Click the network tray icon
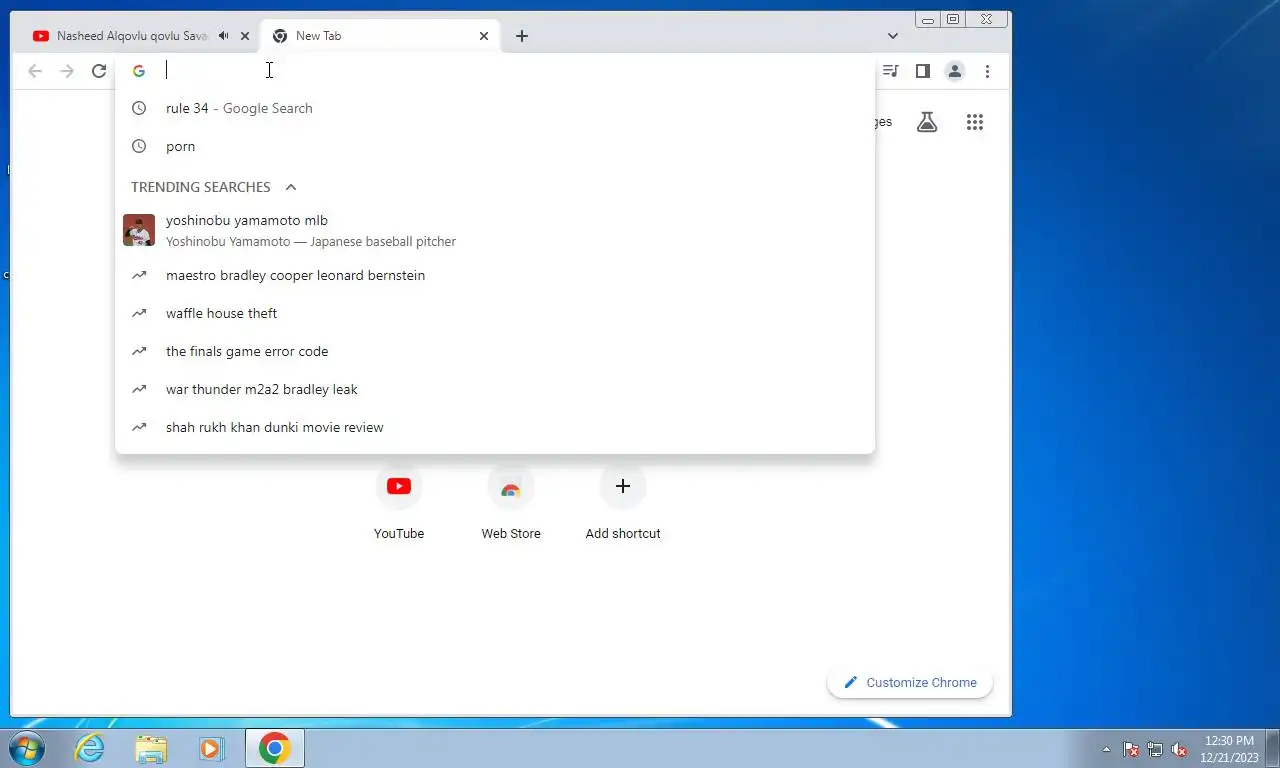This screenshot has width=1280, height=768. pos(1155,749)
